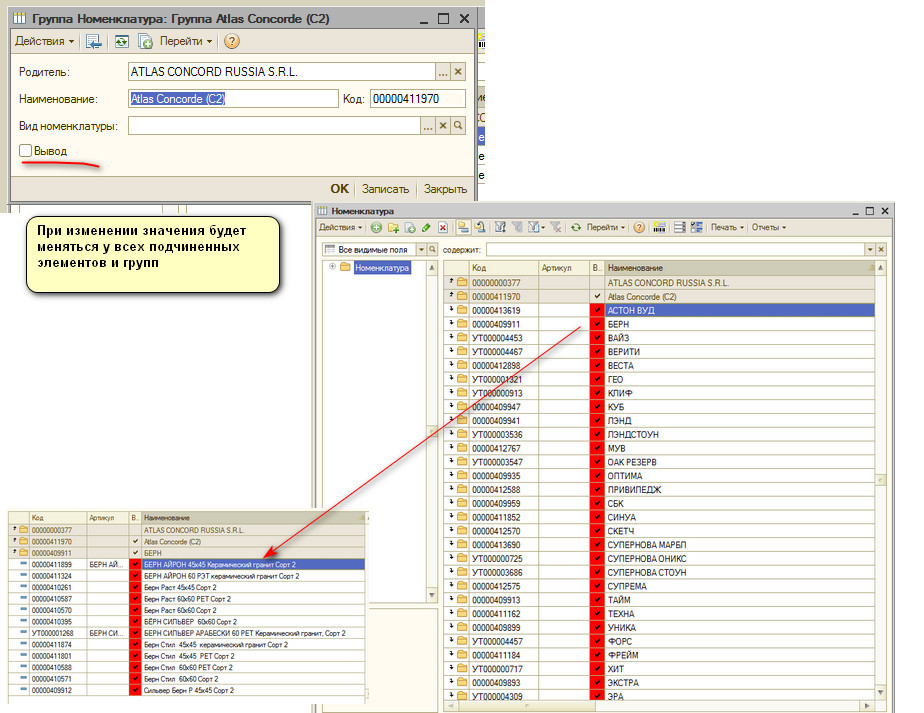This screenshot has height=713, width=924.
Task: Open the Отчеты menu
Action: [768, 228]
